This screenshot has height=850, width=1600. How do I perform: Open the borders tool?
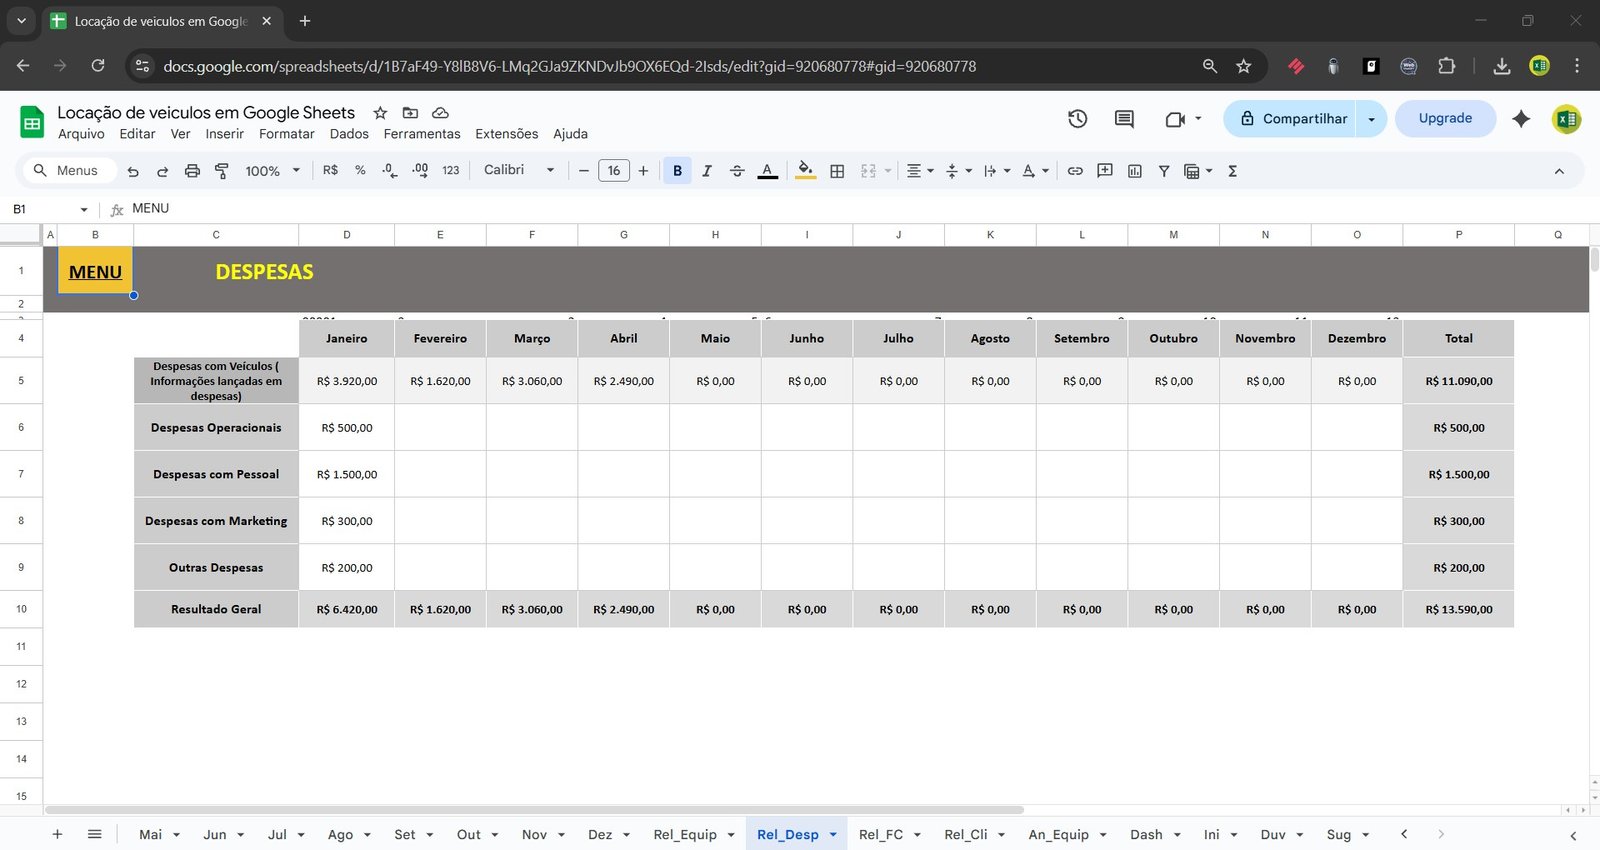[837, 171]
